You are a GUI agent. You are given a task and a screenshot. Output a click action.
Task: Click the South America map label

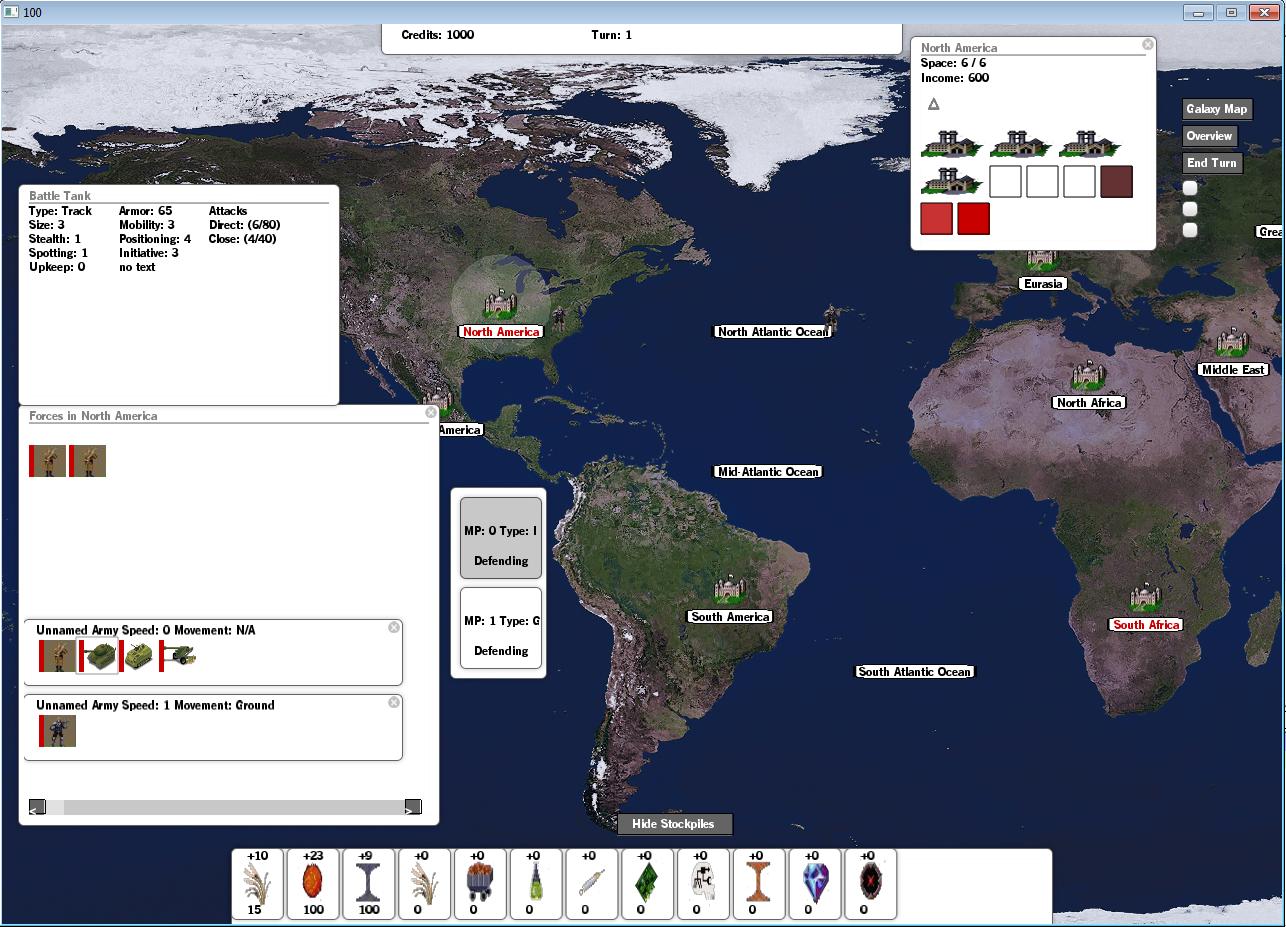(730, 617)
